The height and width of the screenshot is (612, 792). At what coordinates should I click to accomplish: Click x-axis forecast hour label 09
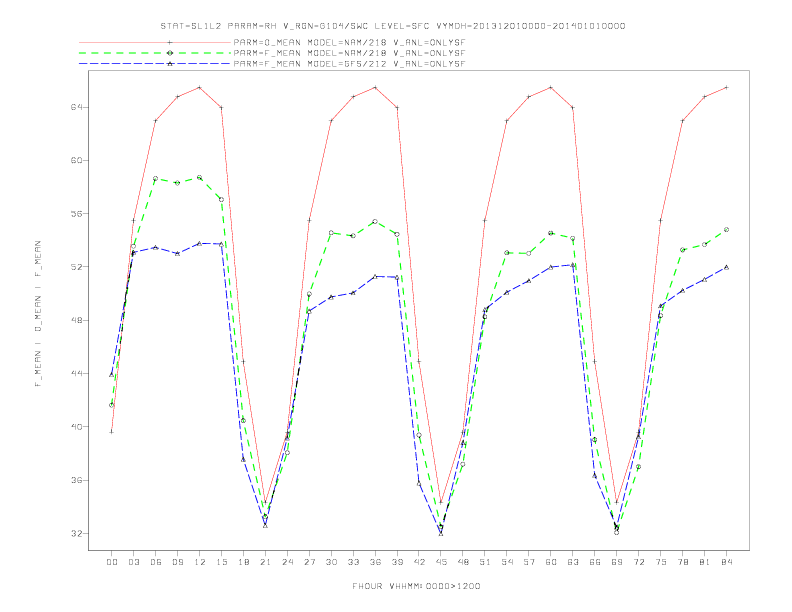(x=177, y=562)
